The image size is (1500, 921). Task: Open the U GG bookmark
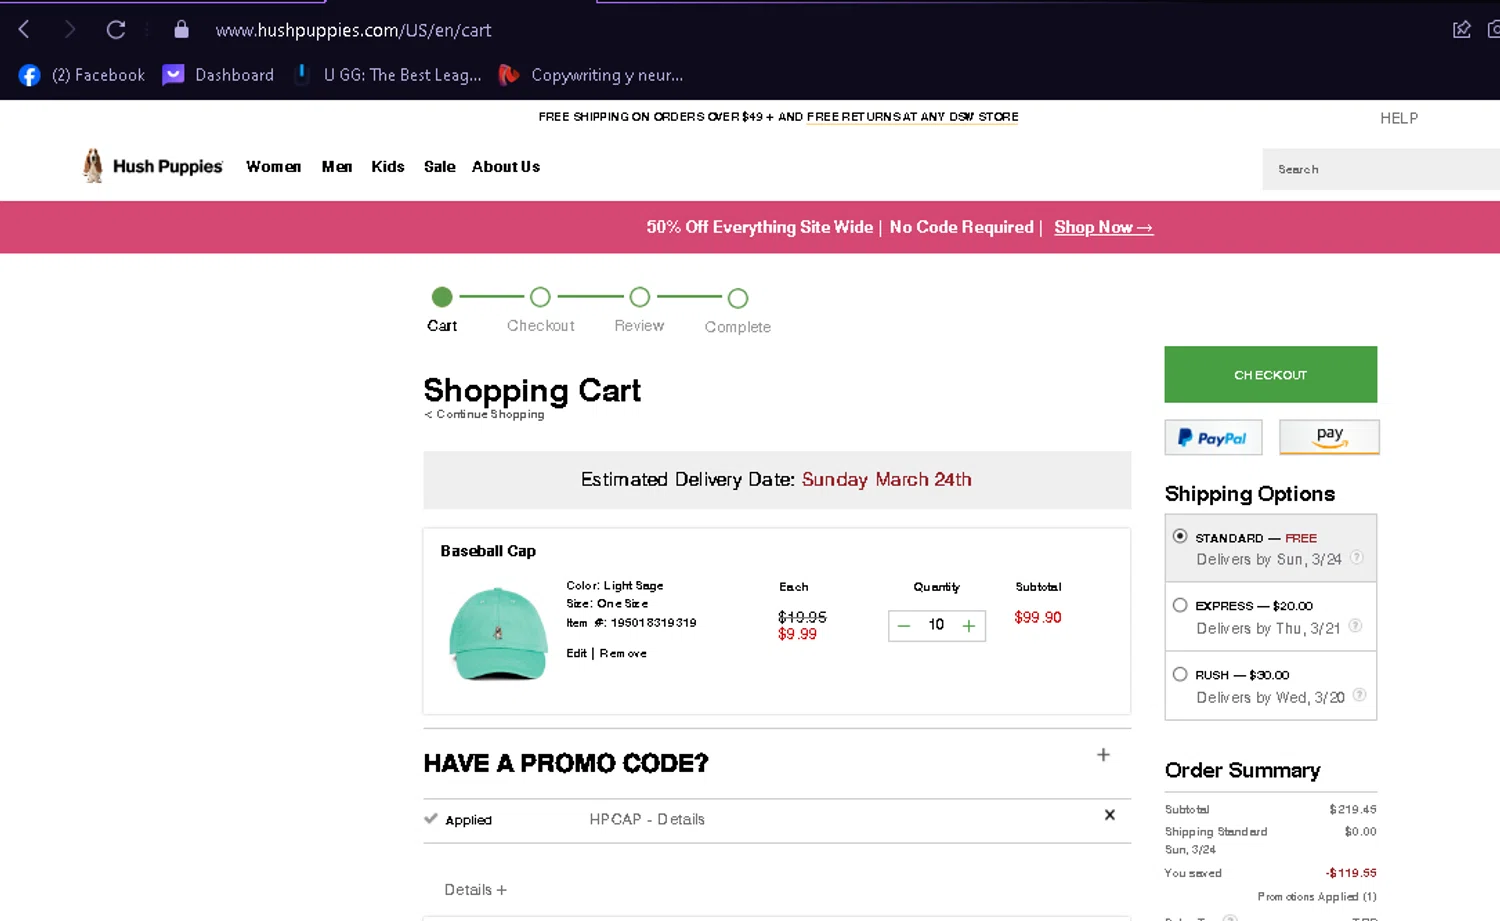pos(387,75)
